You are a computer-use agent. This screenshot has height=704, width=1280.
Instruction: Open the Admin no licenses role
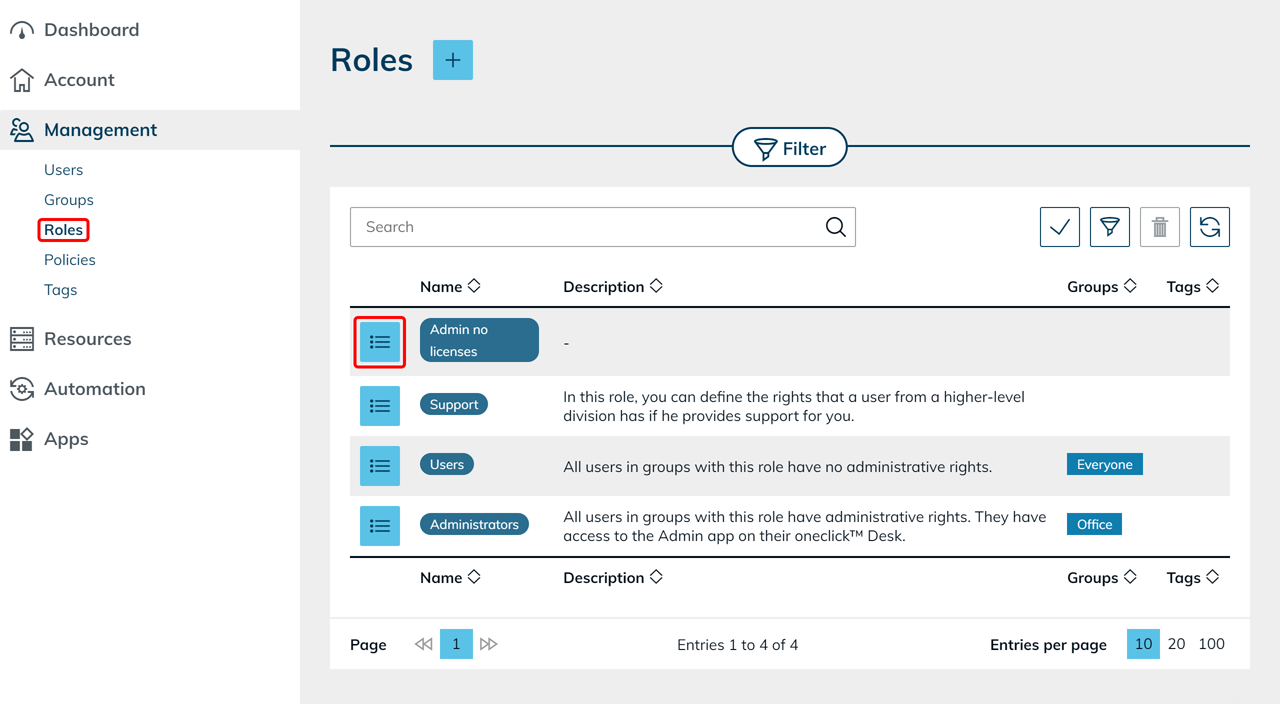[x=479, y=340]
